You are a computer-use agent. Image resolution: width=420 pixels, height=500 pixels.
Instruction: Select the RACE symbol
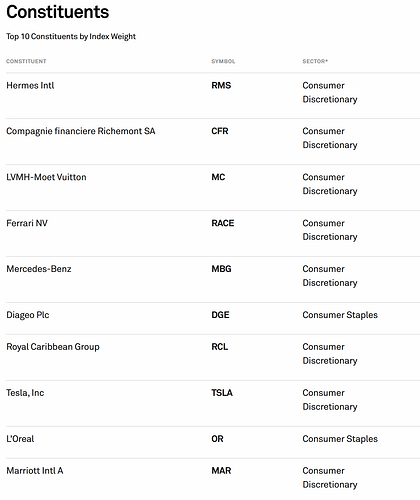click(x=223, y=223)
